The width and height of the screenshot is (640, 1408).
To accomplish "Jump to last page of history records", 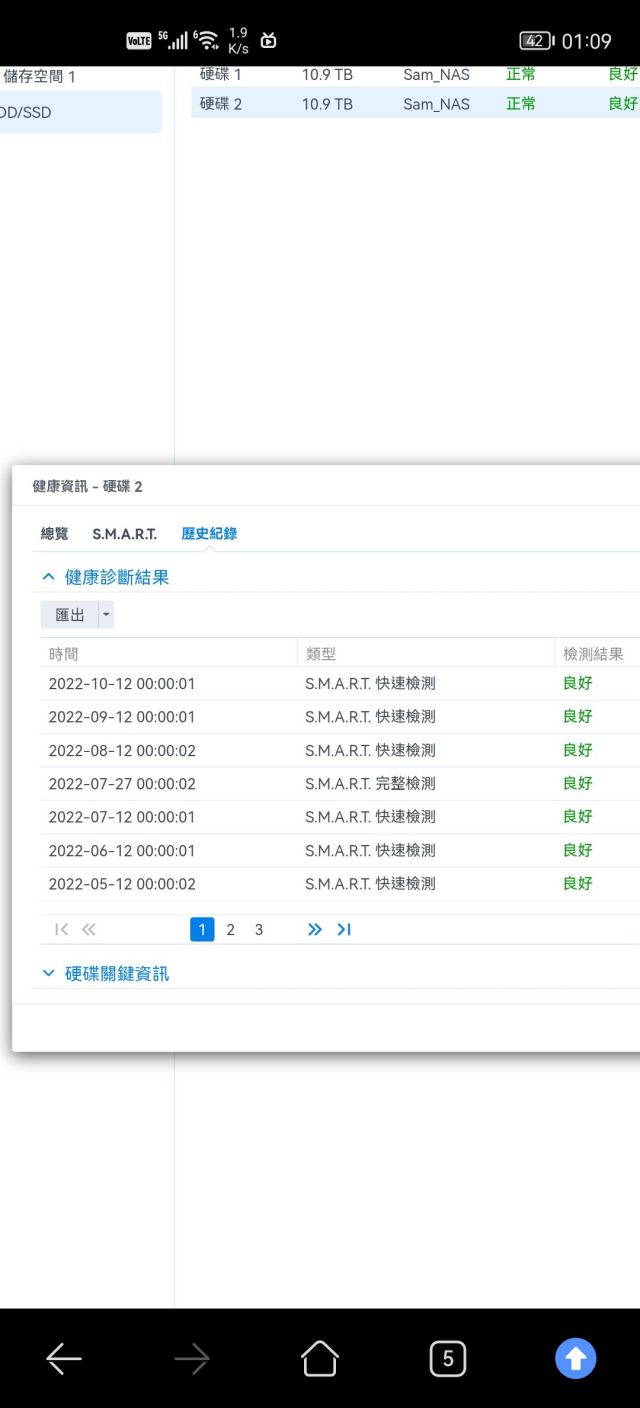I will [x=344, y=930].
